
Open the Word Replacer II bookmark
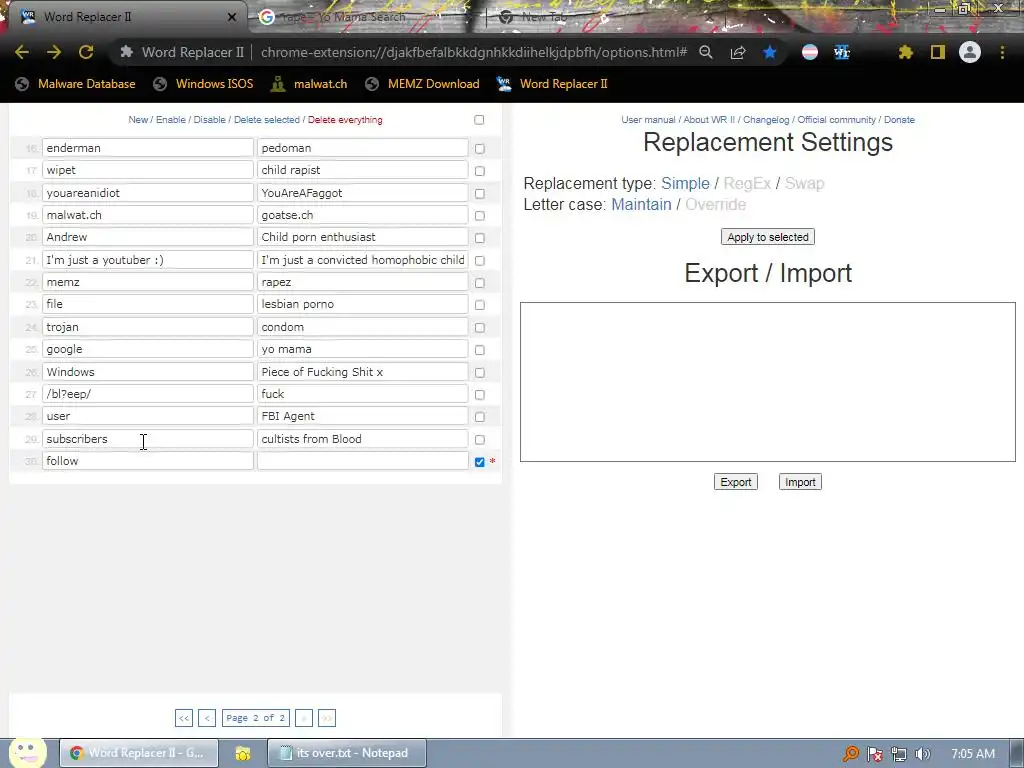click(x=552, y=84)
